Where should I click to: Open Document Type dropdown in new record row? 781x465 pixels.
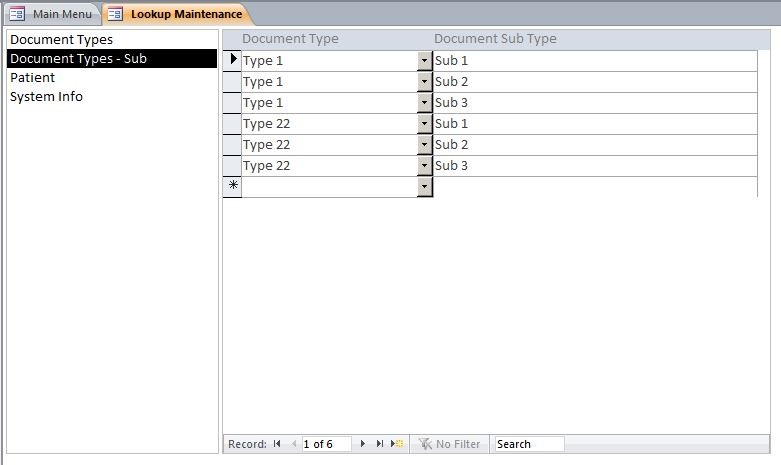(x=424, y=187)
